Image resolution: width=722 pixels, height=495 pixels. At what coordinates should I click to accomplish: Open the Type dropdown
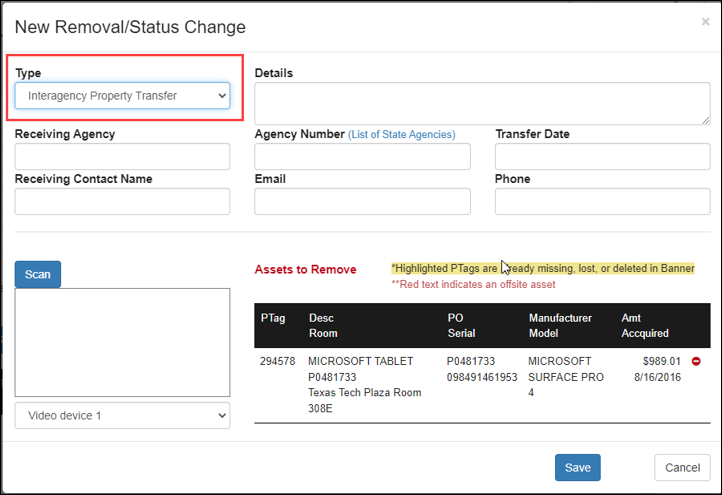point(122,96)
